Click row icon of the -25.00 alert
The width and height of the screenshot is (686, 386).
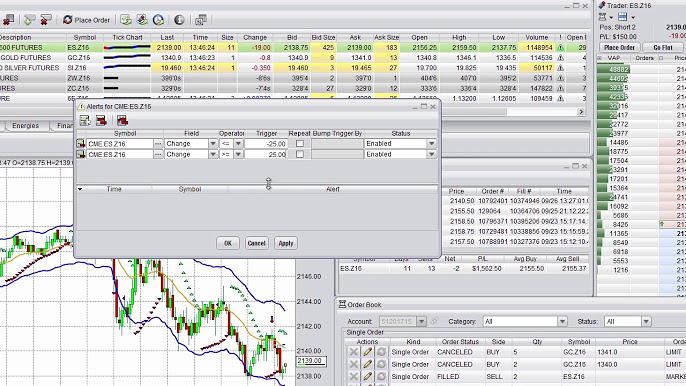pyautogui.click(x=81, y=144)
